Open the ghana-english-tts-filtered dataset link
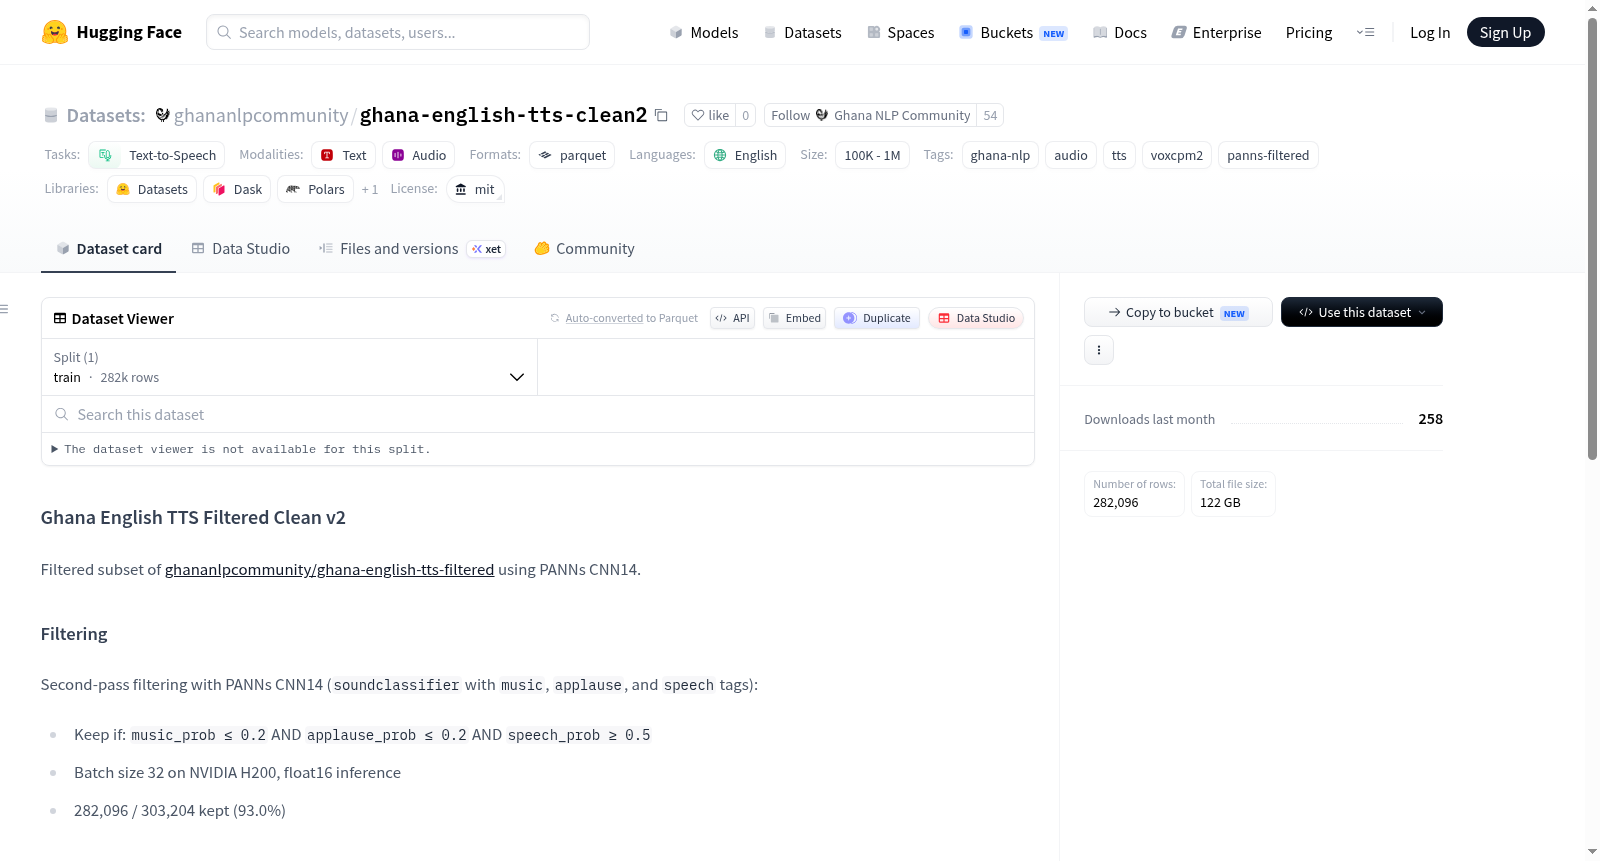1600x861 pixels. pyautogui.click(x=330, y=570)
